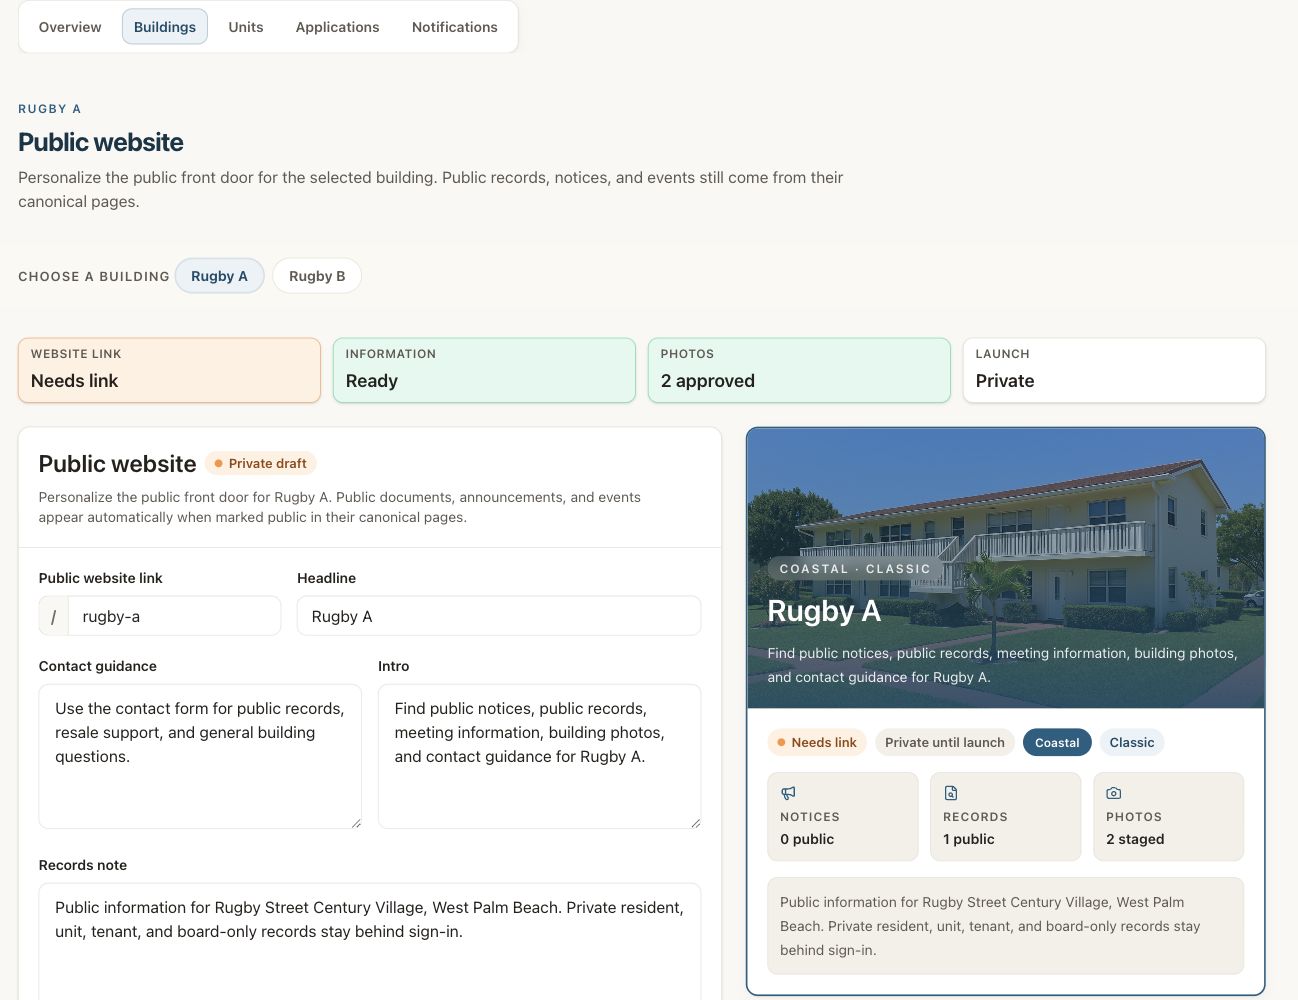Edit the Headline input field

[499, 616]
